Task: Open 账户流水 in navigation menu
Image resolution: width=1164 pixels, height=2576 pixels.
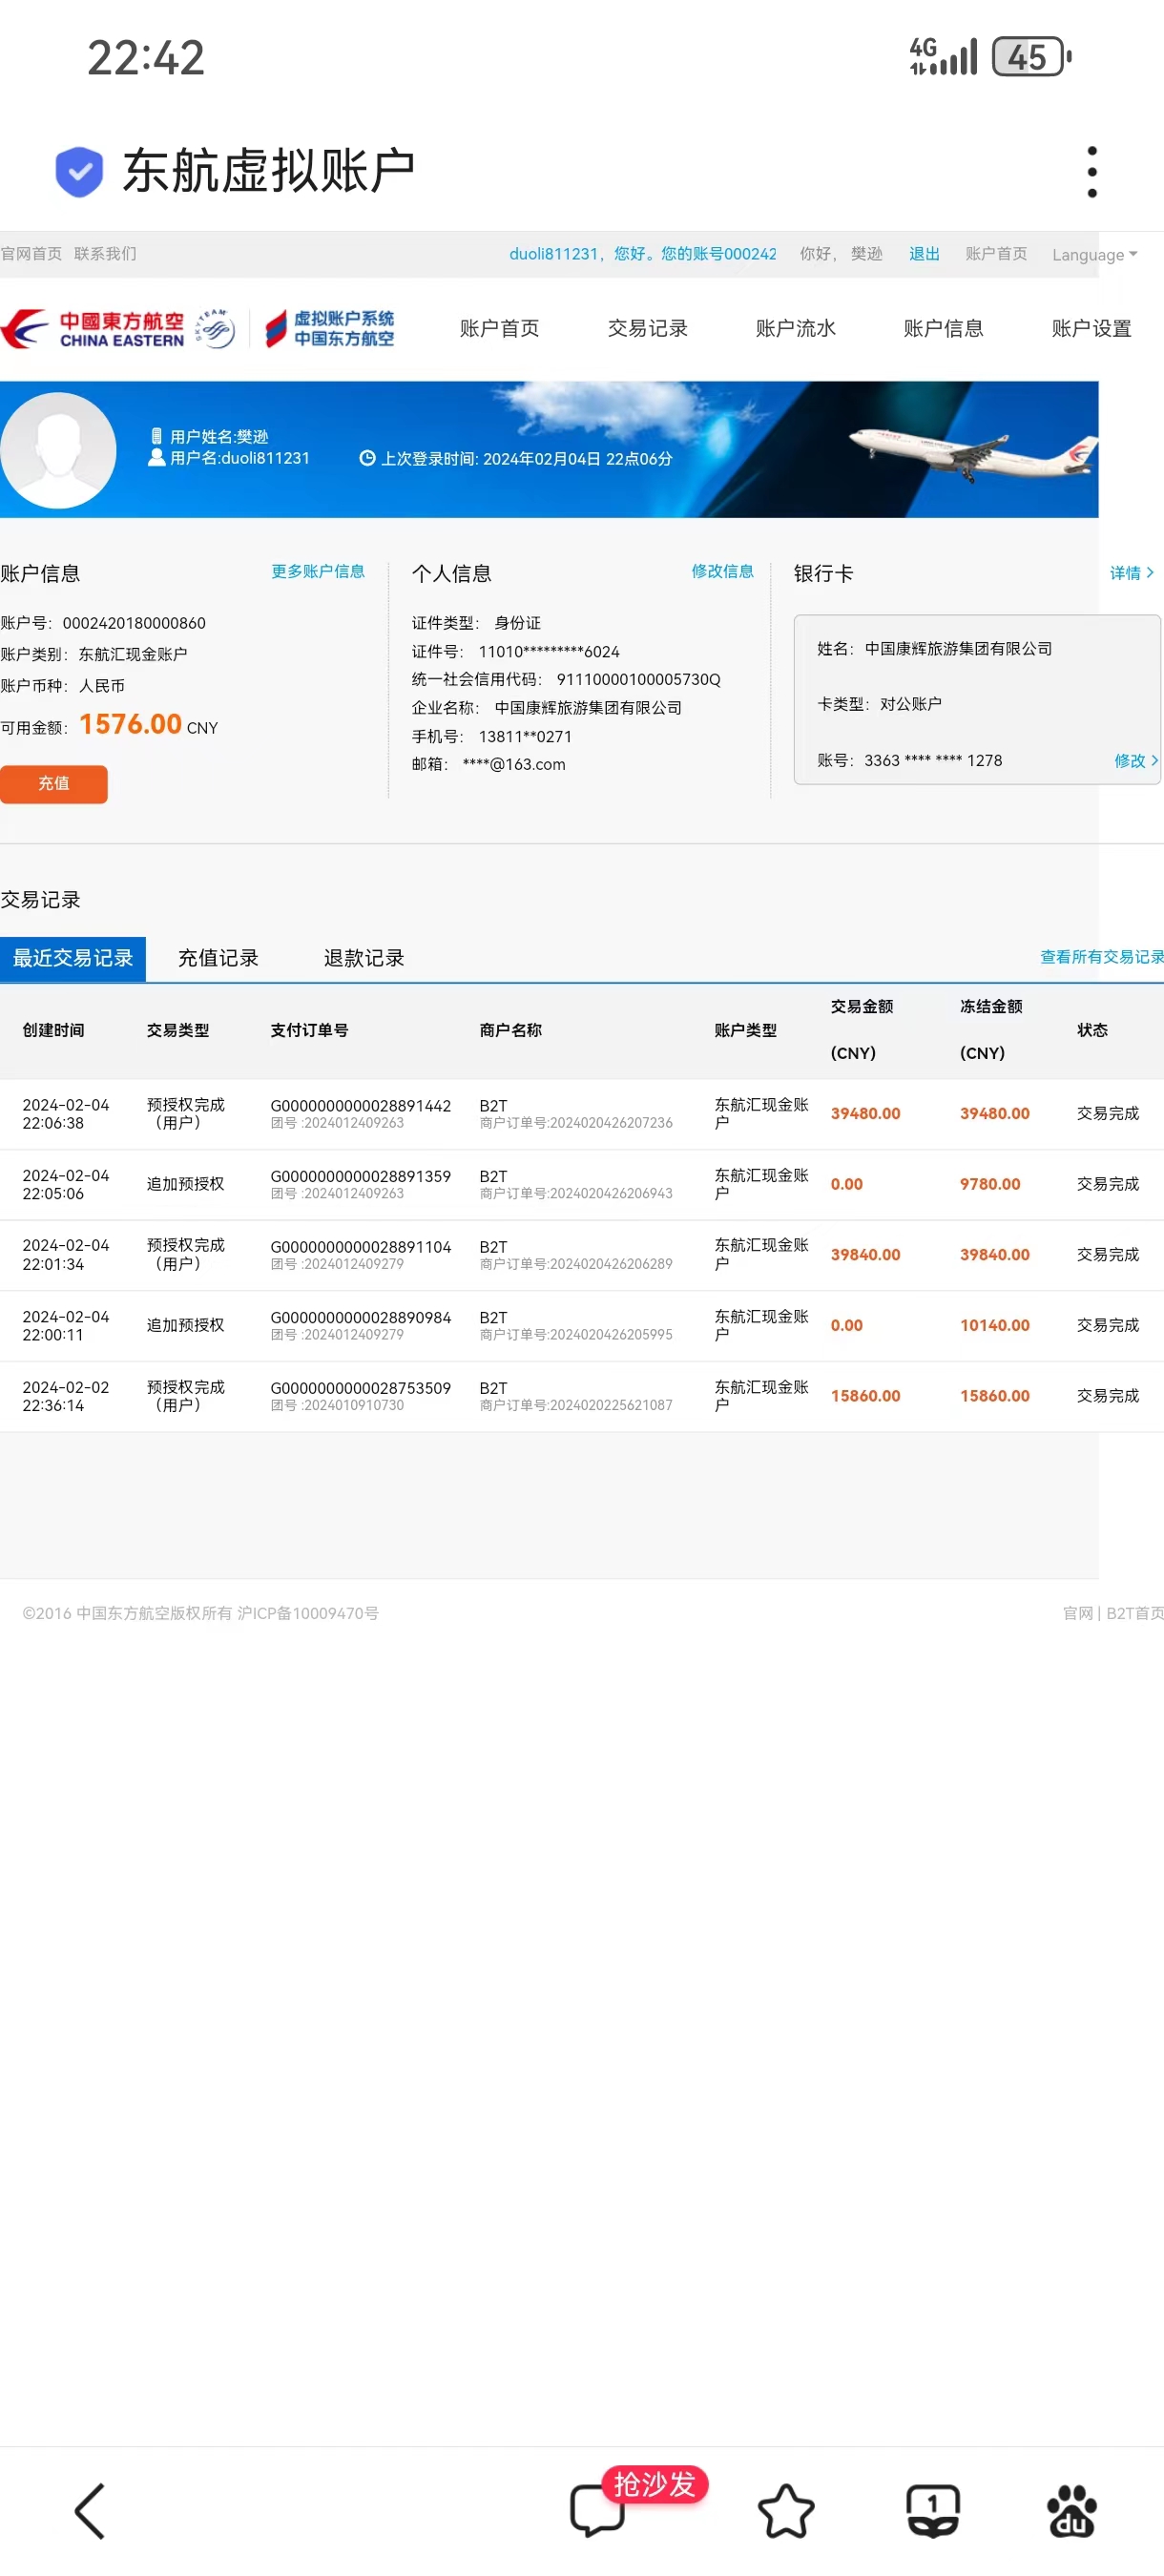Action: [795, 329]
